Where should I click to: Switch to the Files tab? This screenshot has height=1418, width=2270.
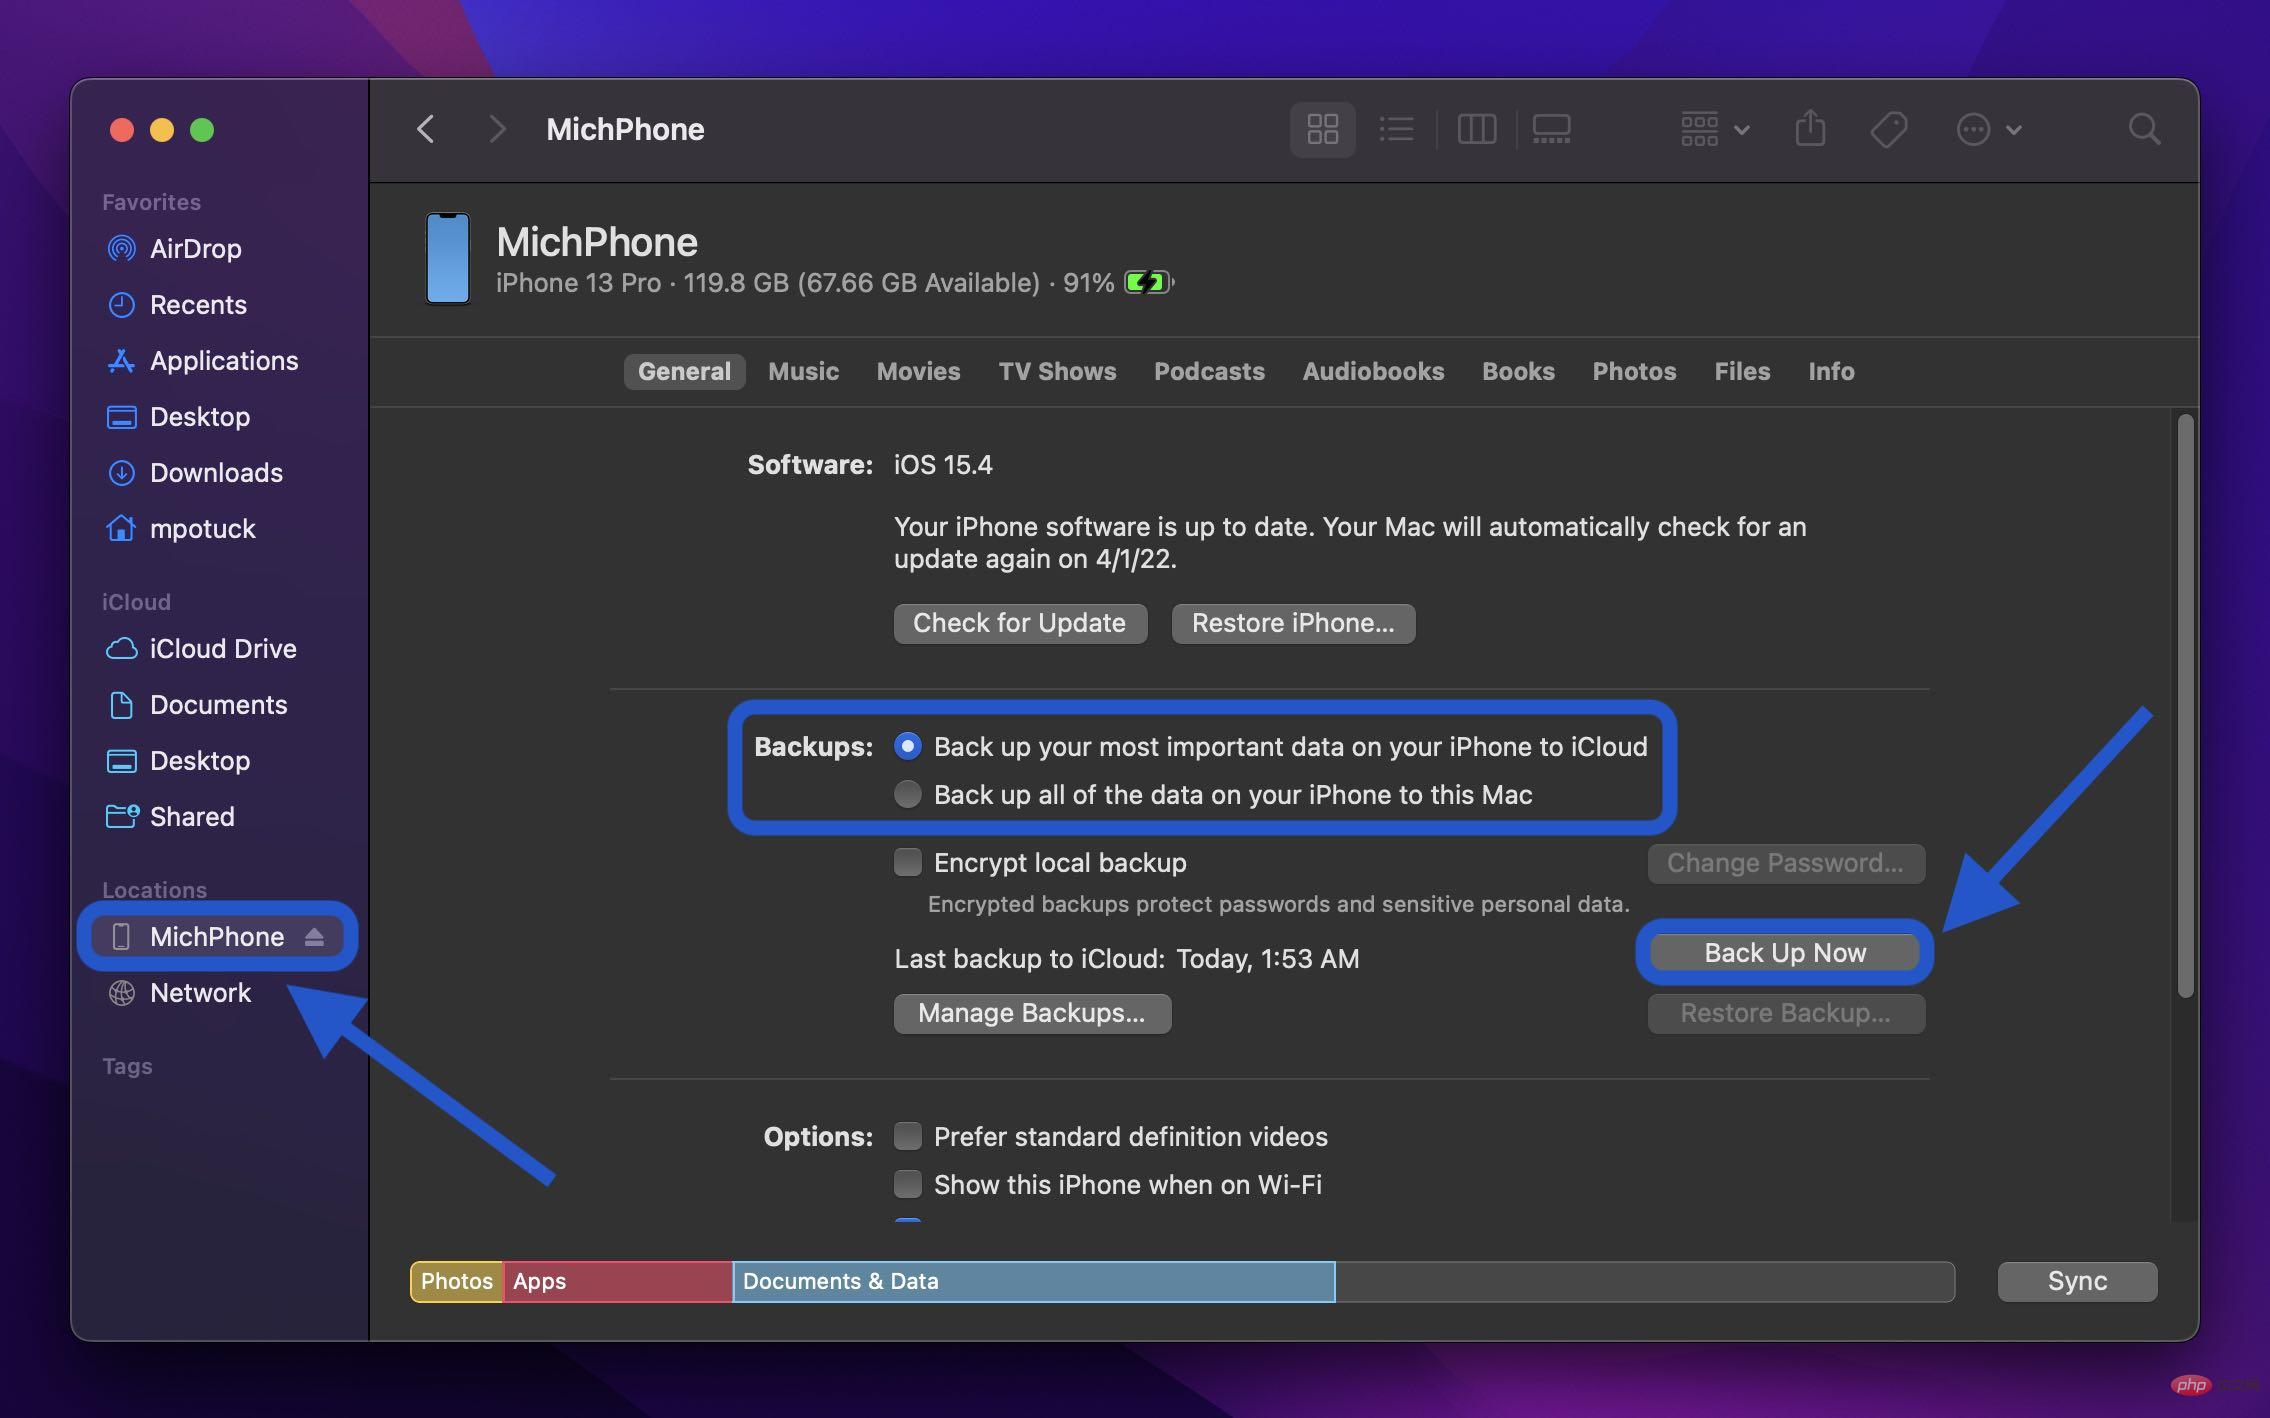click(1743, 371)
